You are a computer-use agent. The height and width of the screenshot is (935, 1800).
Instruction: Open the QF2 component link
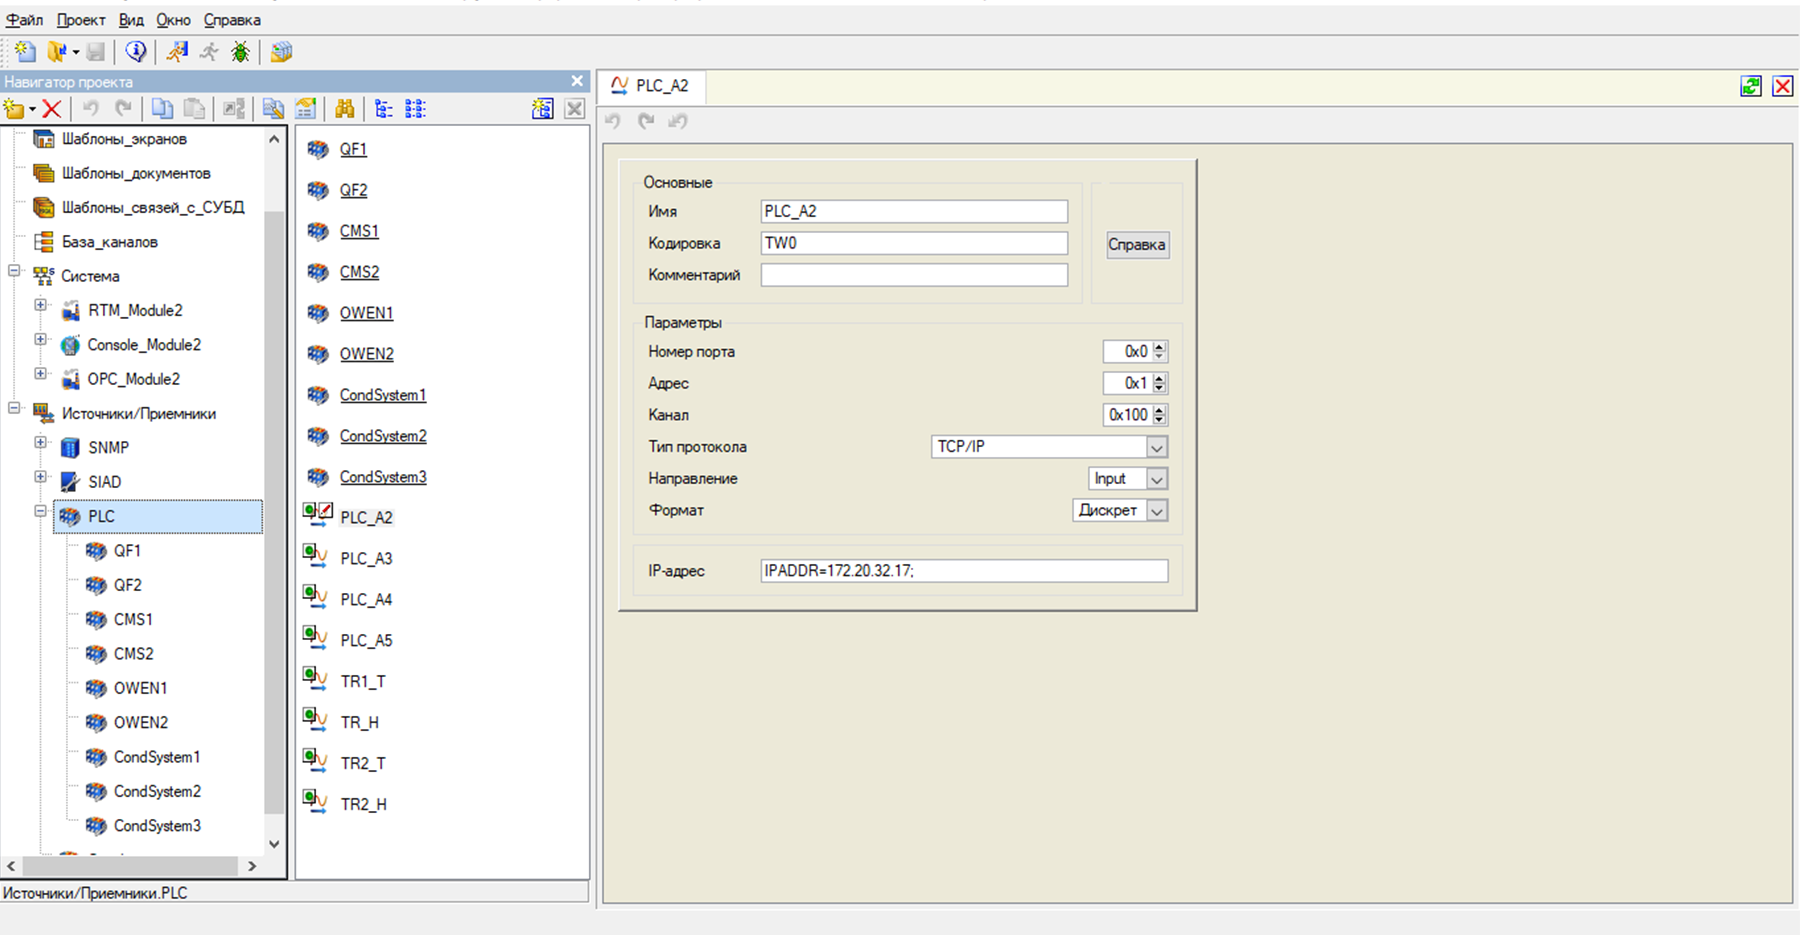pyautogui.click(x=353, y=190)
